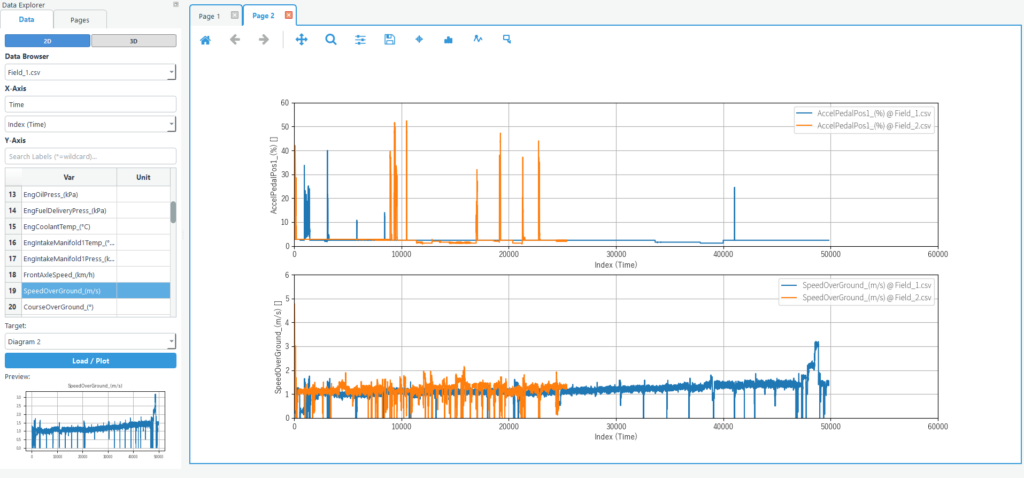
Task: Open the subplot configuration sliders icon
Action: pos(361,40)
